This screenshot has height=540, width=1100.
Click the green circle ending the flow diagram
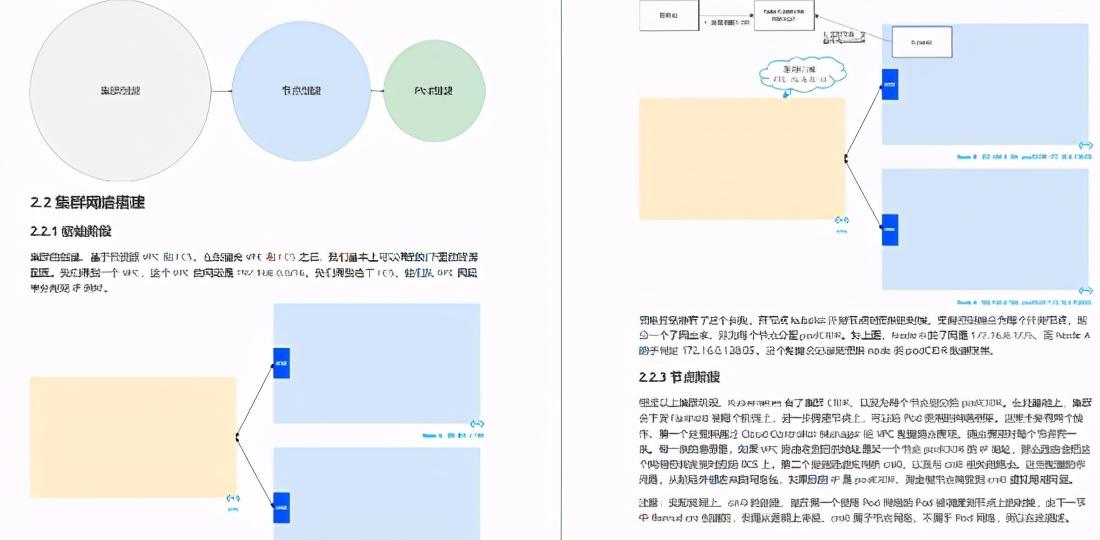point(434,90)
